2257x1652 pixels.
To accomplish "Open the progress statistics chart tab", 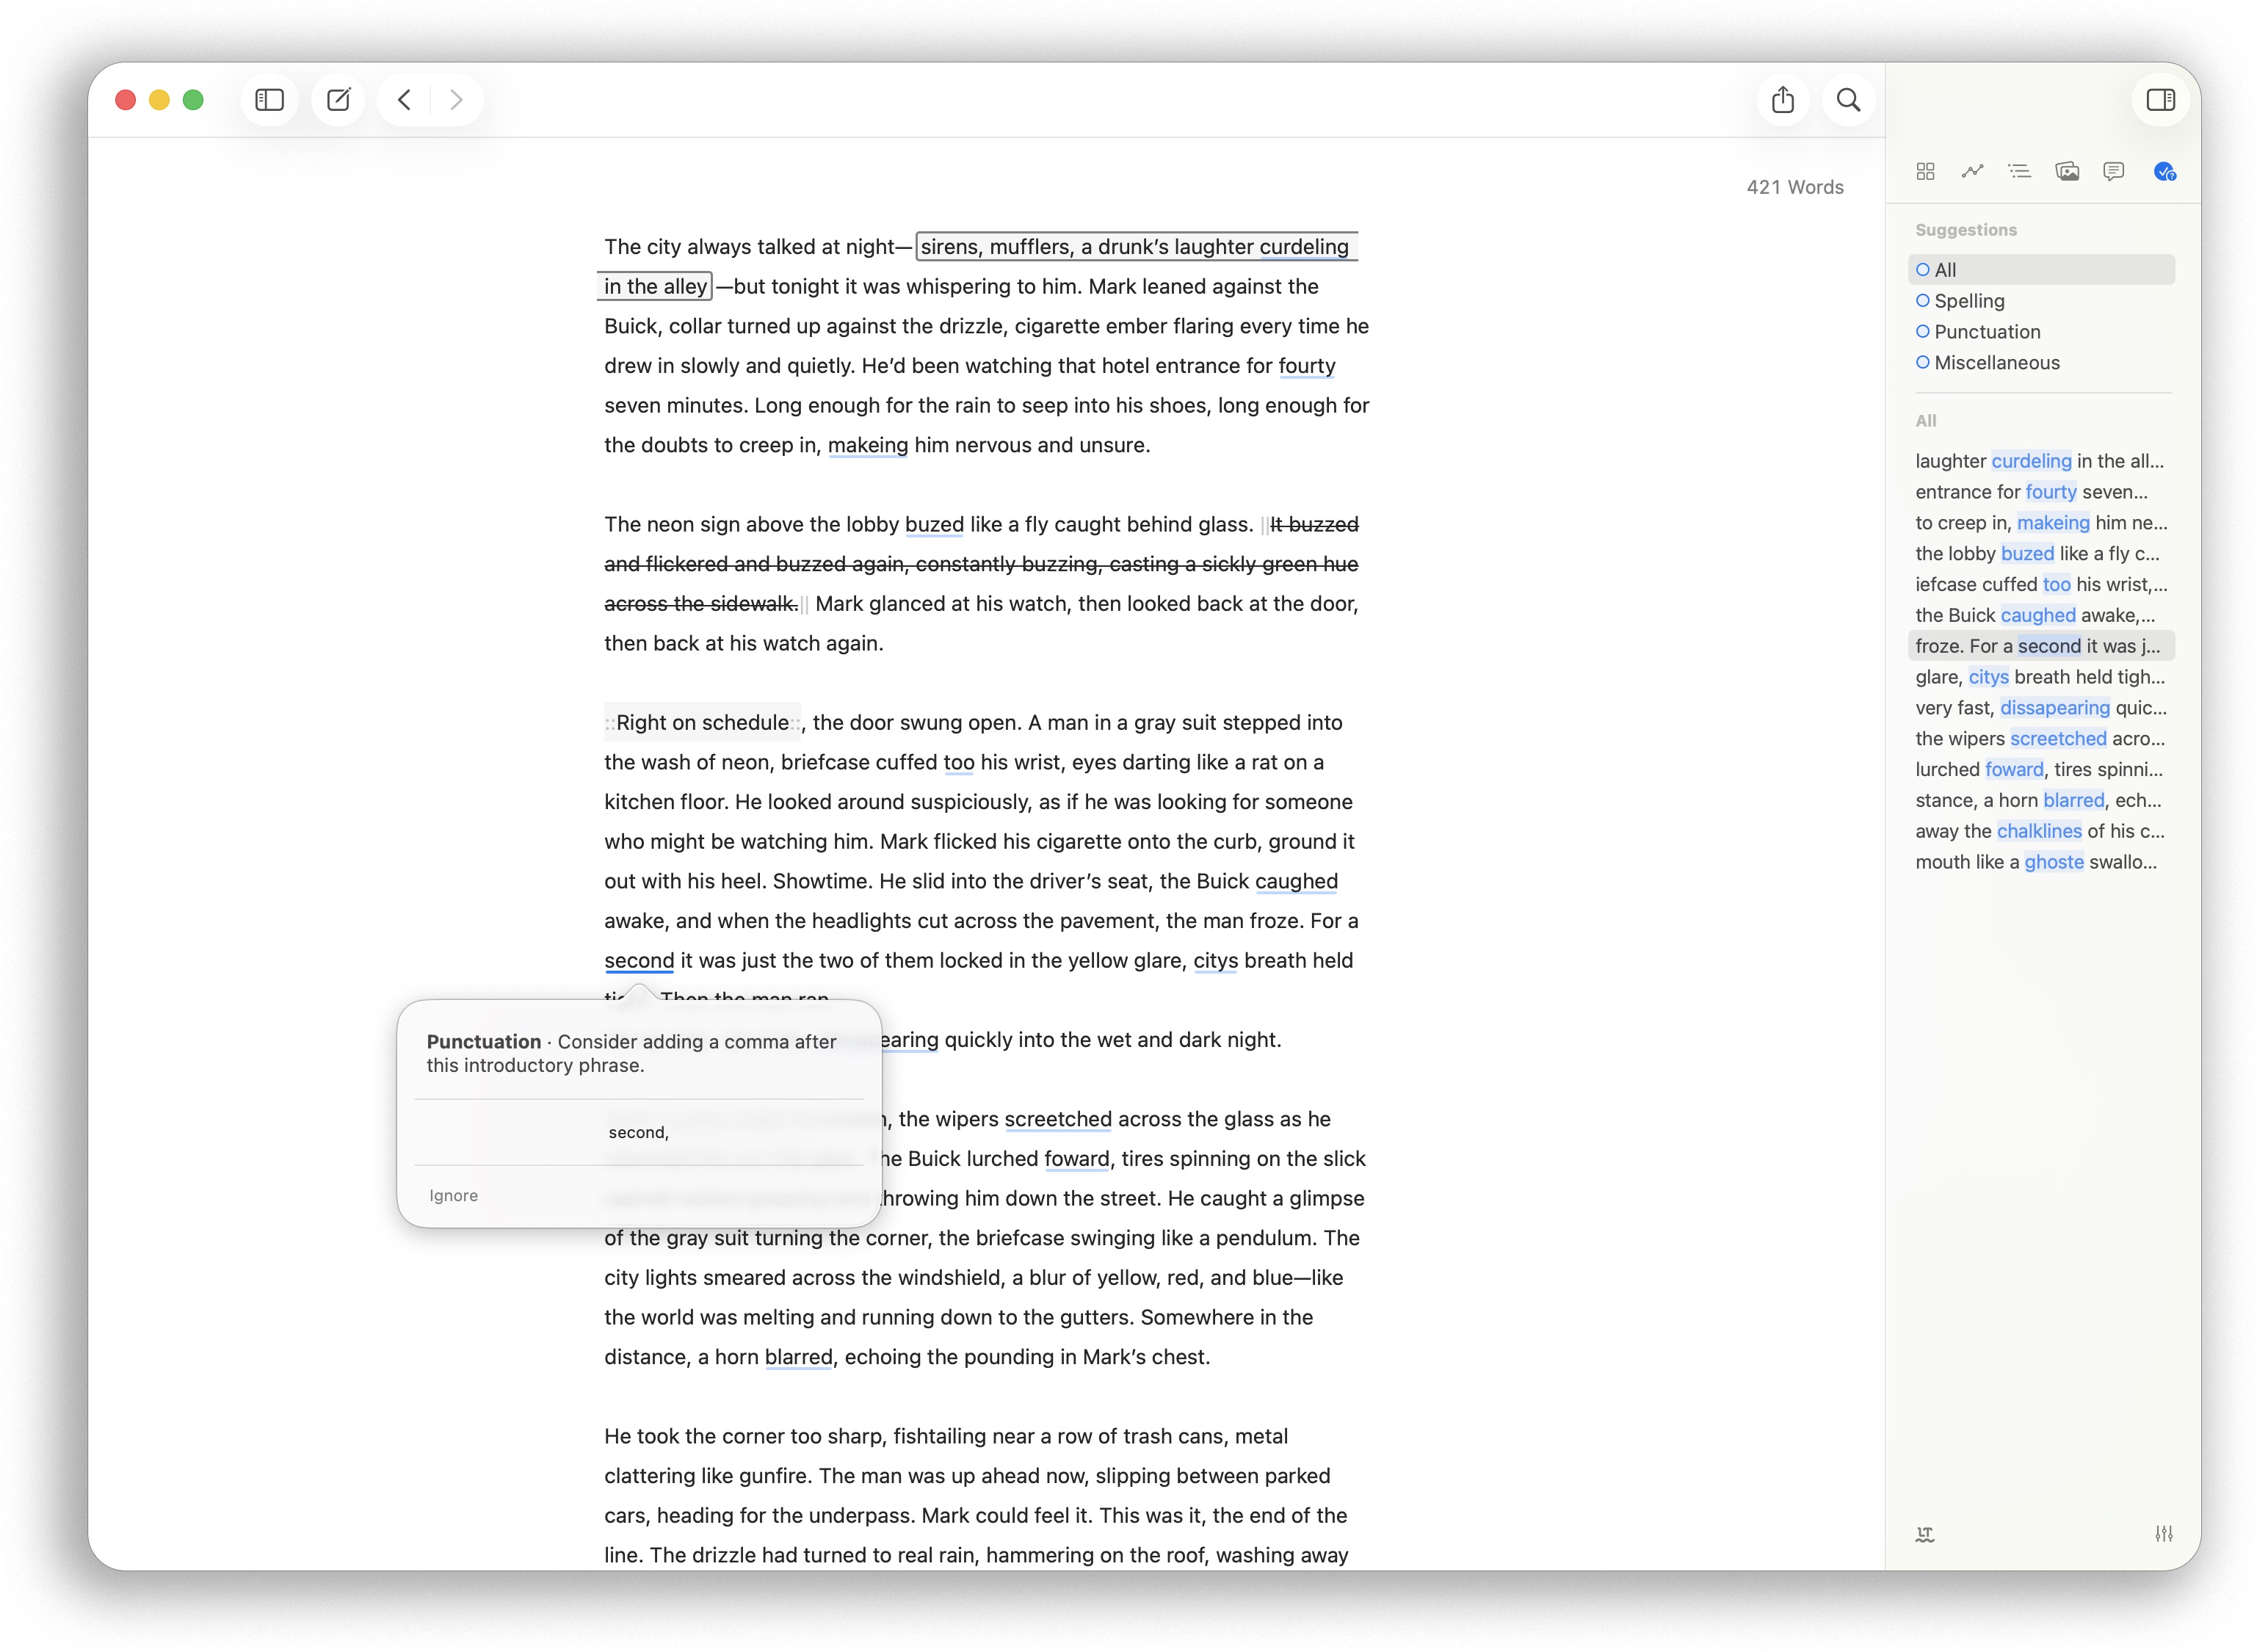I will pos(1972,171).
